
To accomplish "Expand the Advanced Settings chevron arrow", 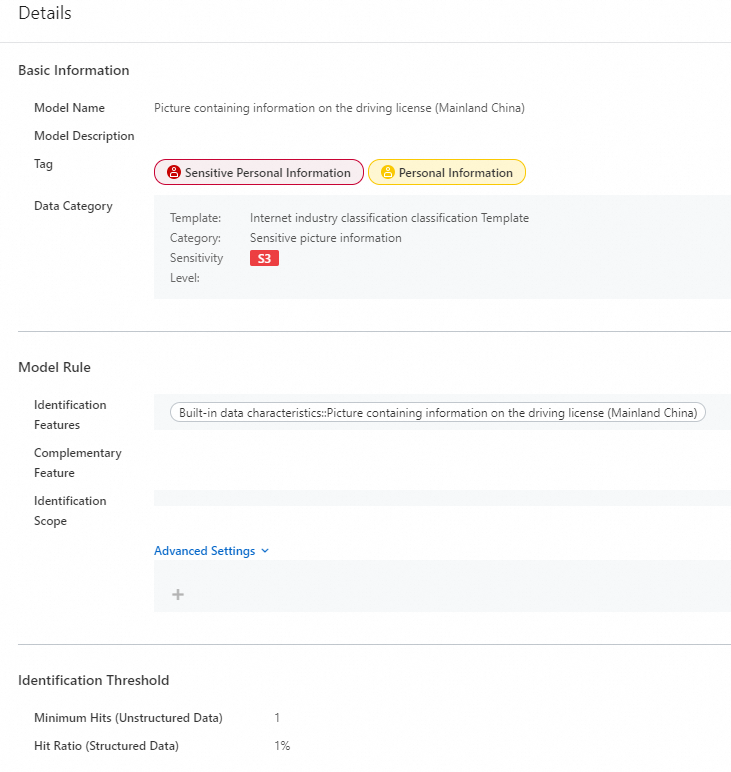I will (265, 551).
